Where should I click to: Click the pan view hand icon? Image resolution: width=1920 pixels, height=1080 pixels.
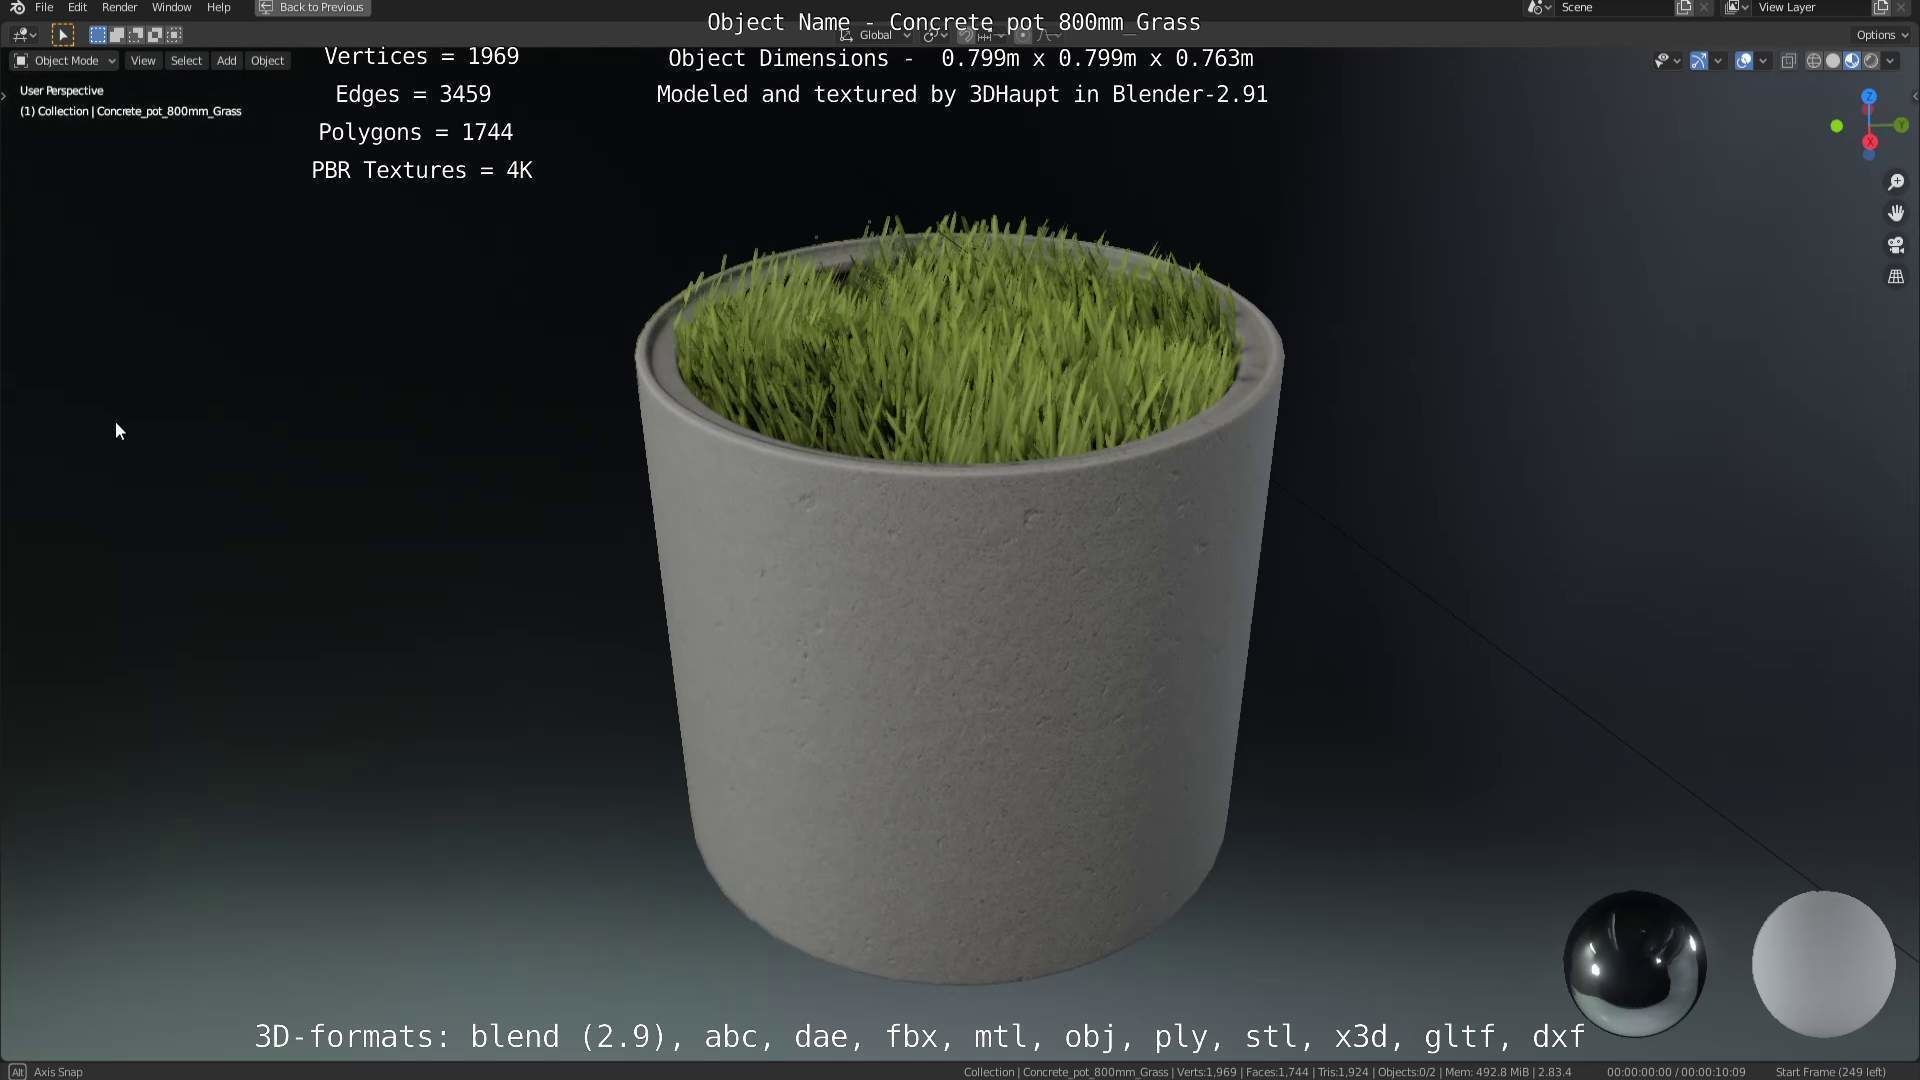pyautogui.click(x=1895, y=213)
